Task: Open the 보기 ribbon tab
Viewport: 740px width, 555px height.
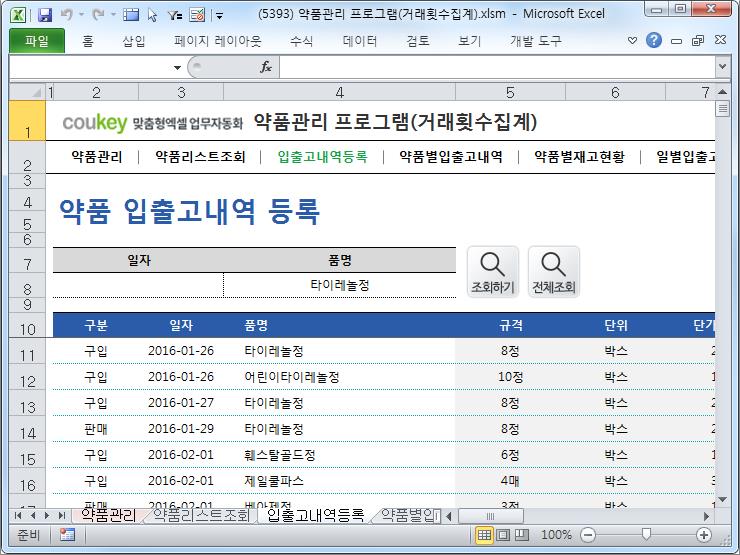Action: point(470,41)
